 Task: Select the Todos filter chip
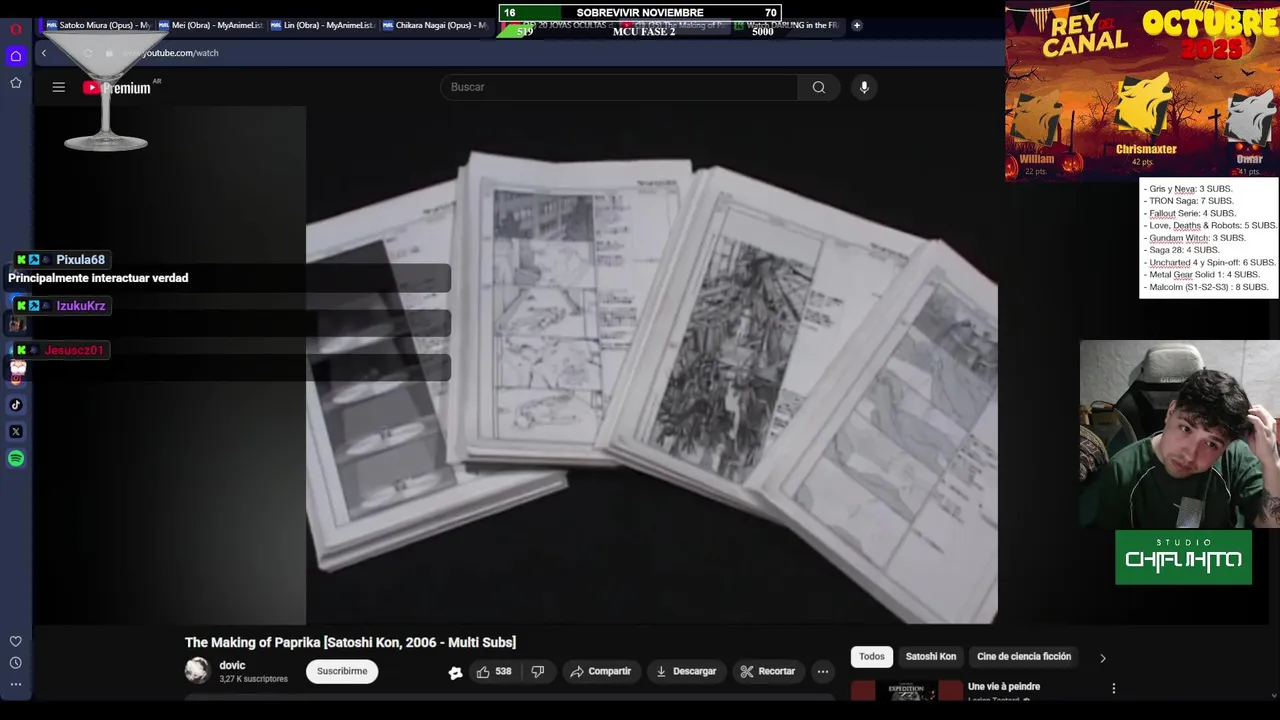tap(872, 657)
